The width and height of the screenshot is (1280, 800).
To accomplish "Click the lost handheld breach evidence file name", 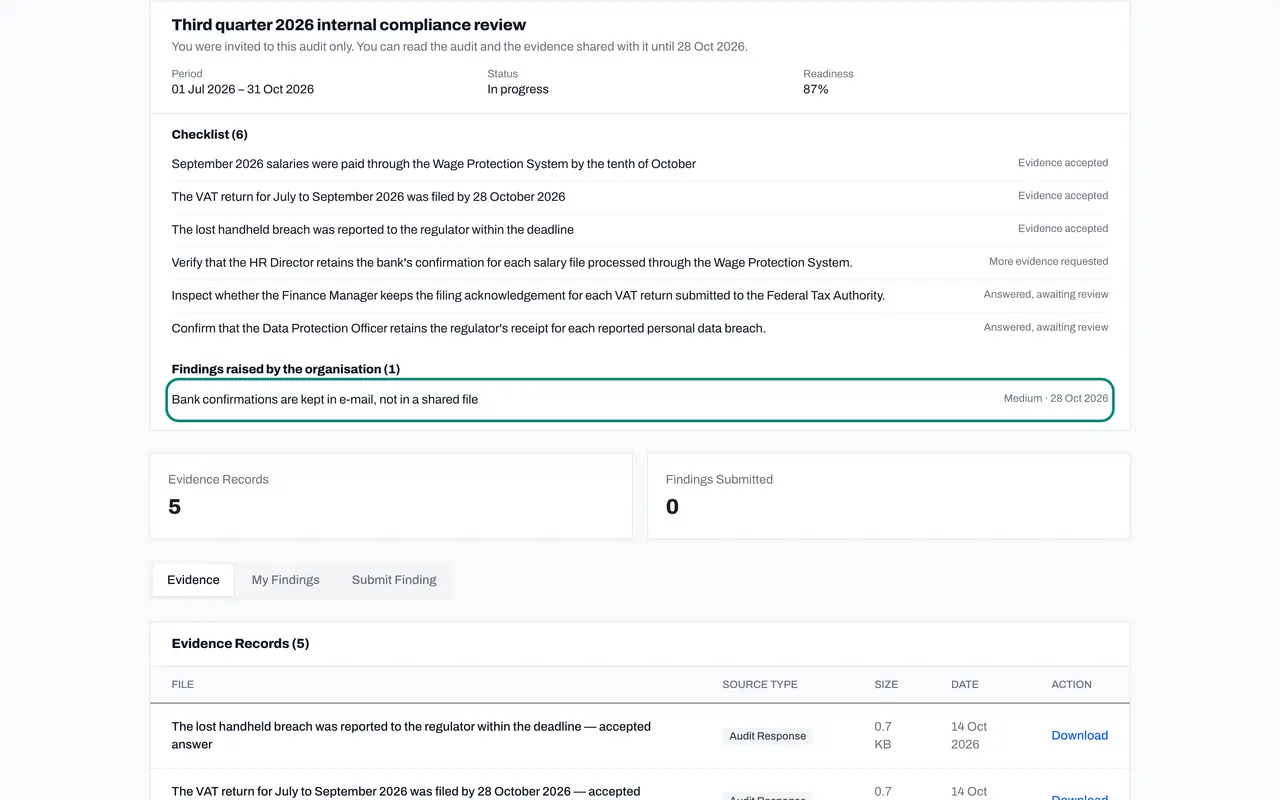I will click(x=411, y=735).
